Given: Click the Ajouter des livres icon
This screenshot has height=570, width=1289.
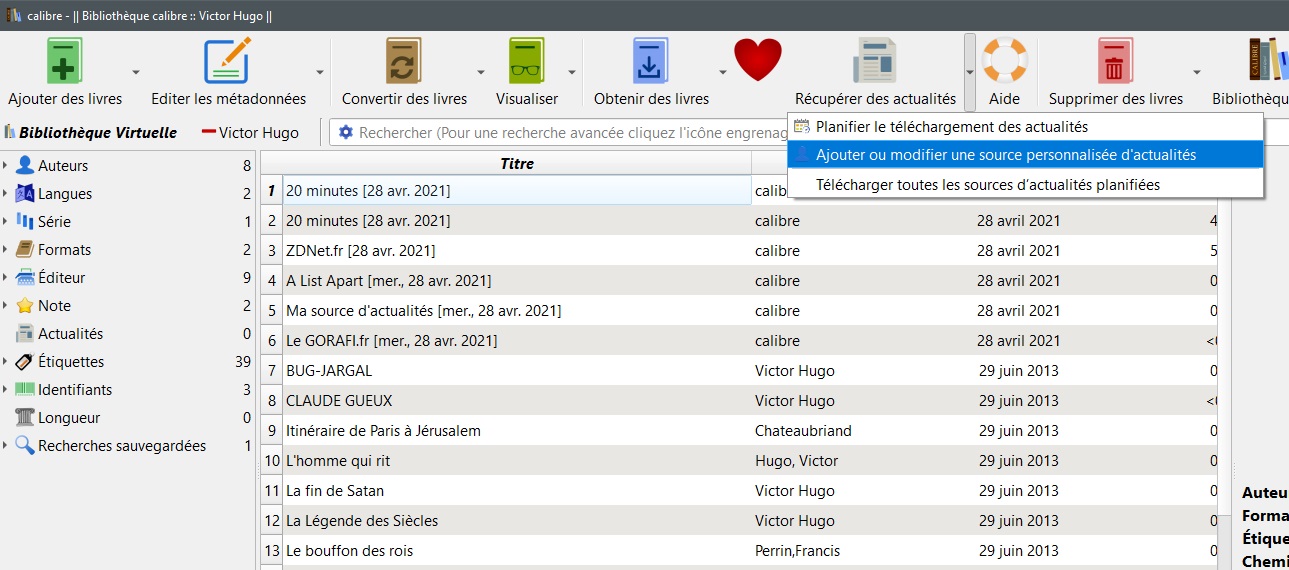Looking at the screenshot, I should [65, 61].
